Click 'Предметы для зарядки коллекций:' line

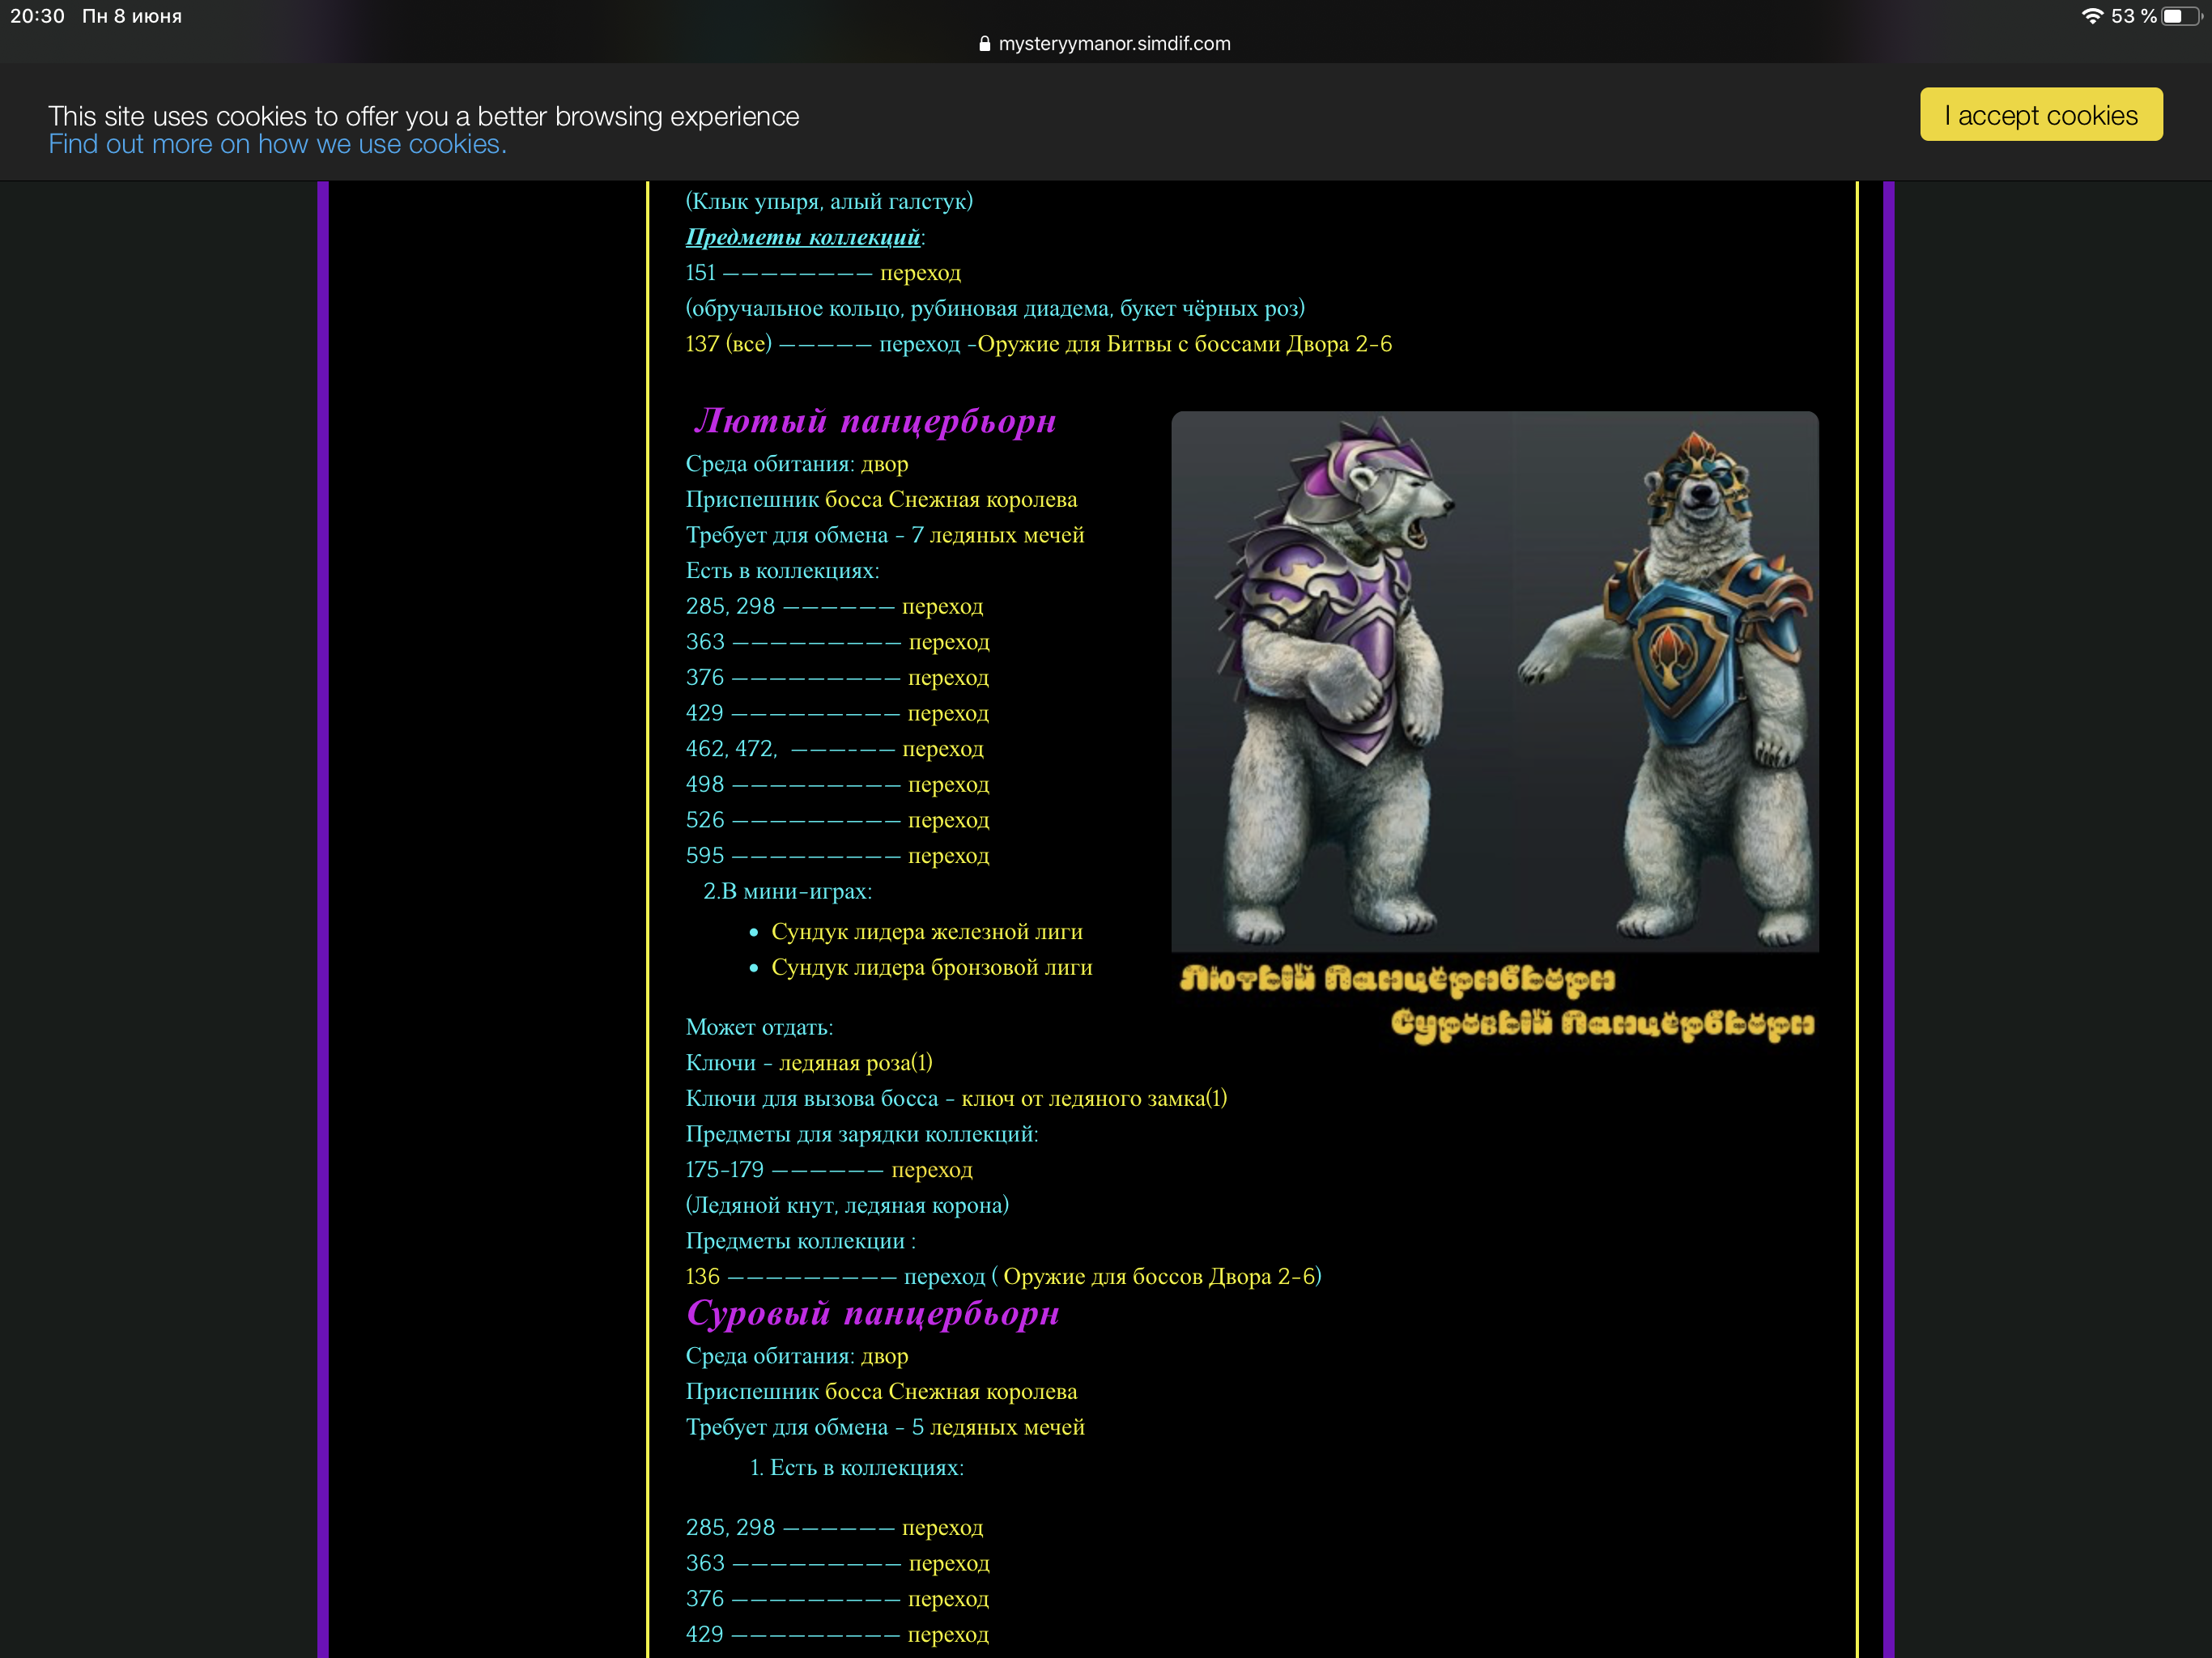point(862,1134)
